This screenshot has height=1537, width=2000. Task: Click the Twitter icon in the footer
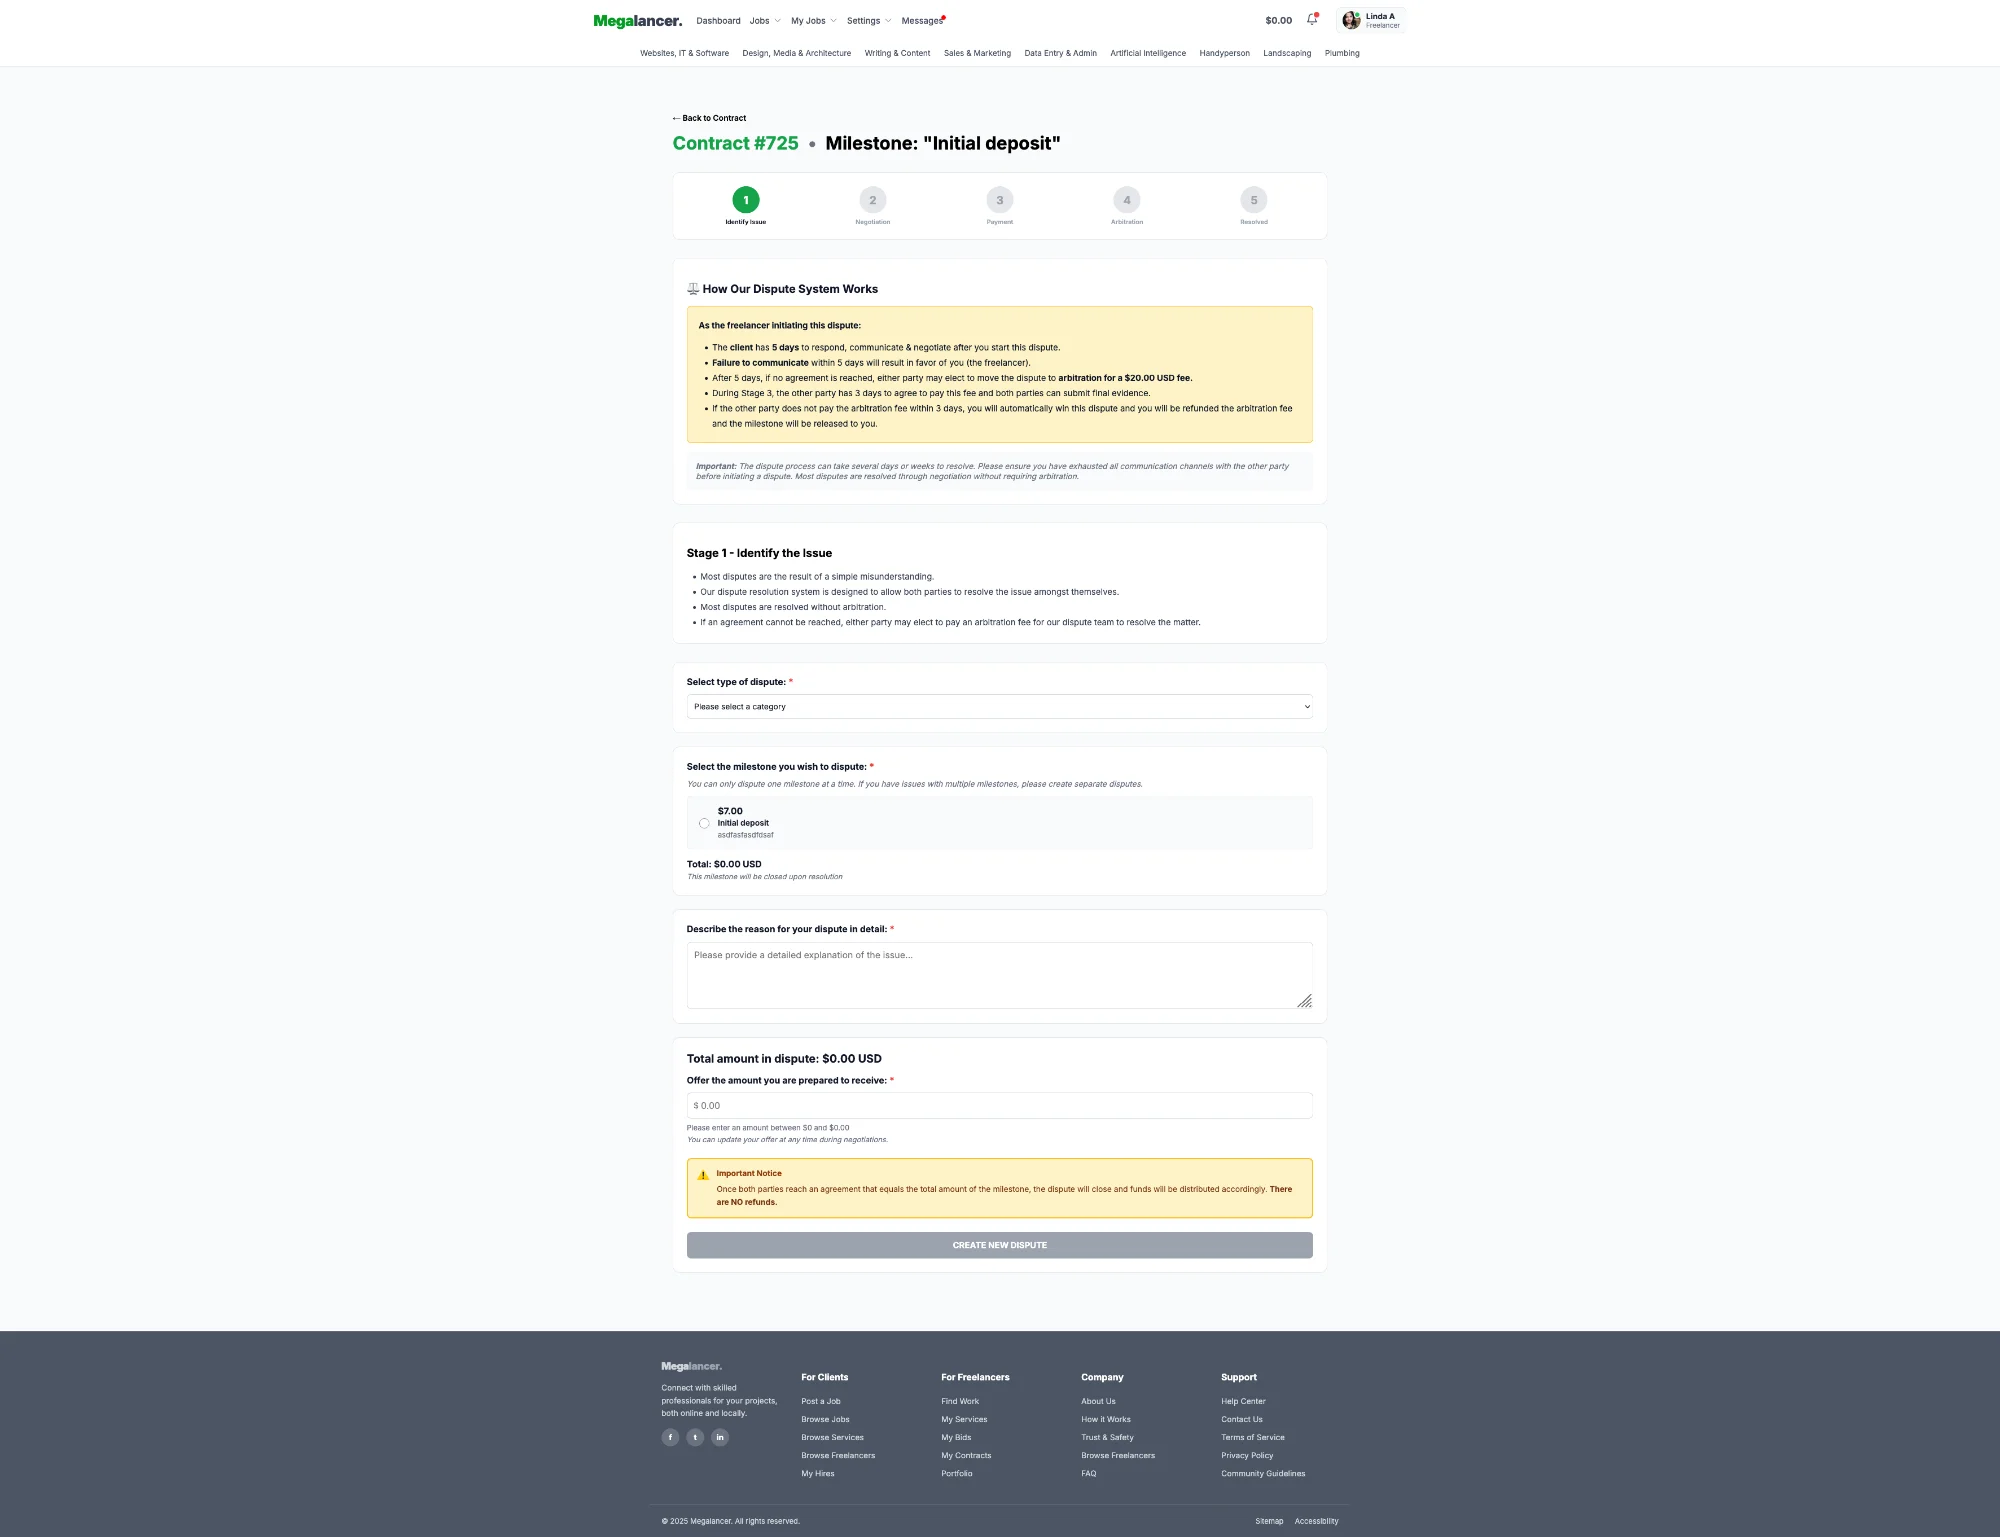pos(695,1437)
